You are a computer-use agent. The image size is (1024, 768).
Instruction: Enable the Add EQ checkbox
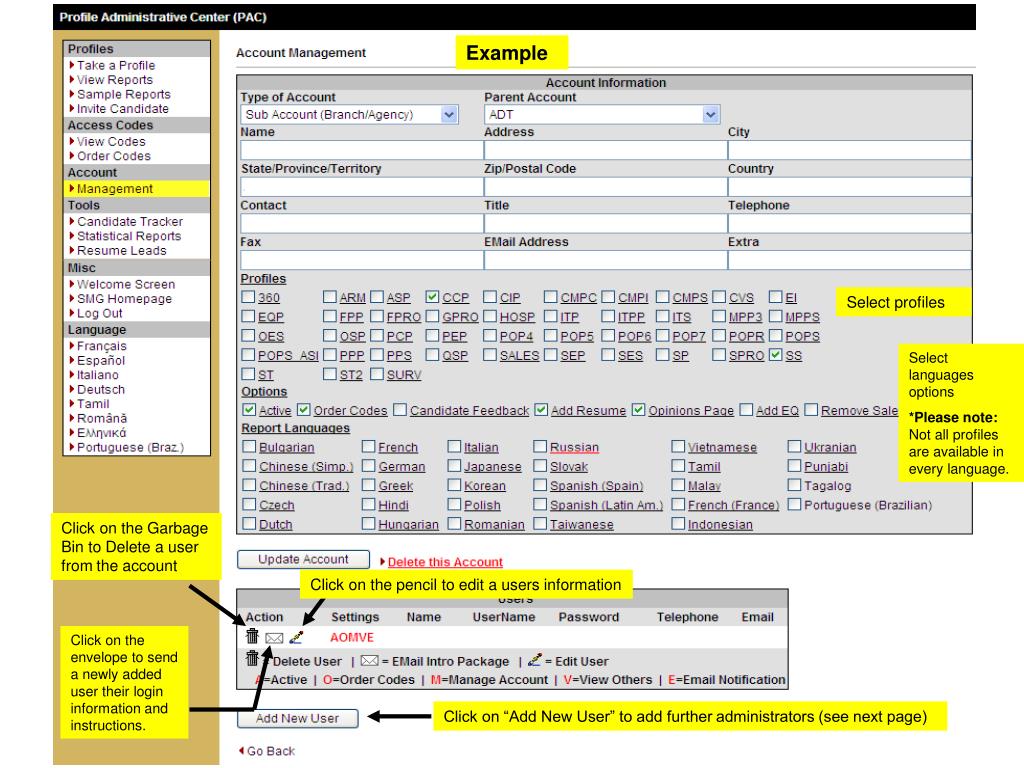click(746, 409)
